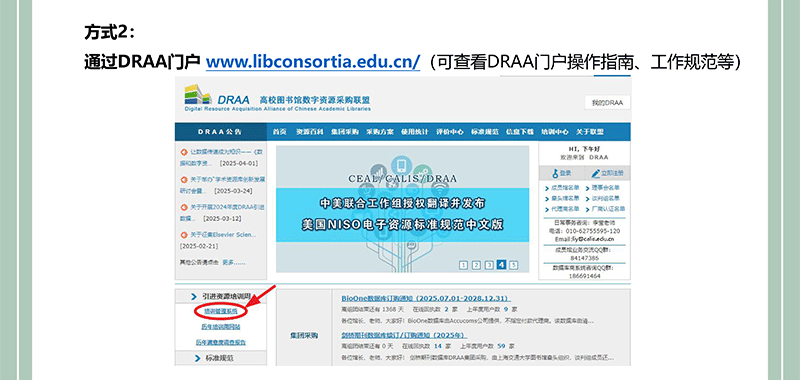Click the key icon beside 登录
This screenshot has height=380, width=800.
click(555, 173)
